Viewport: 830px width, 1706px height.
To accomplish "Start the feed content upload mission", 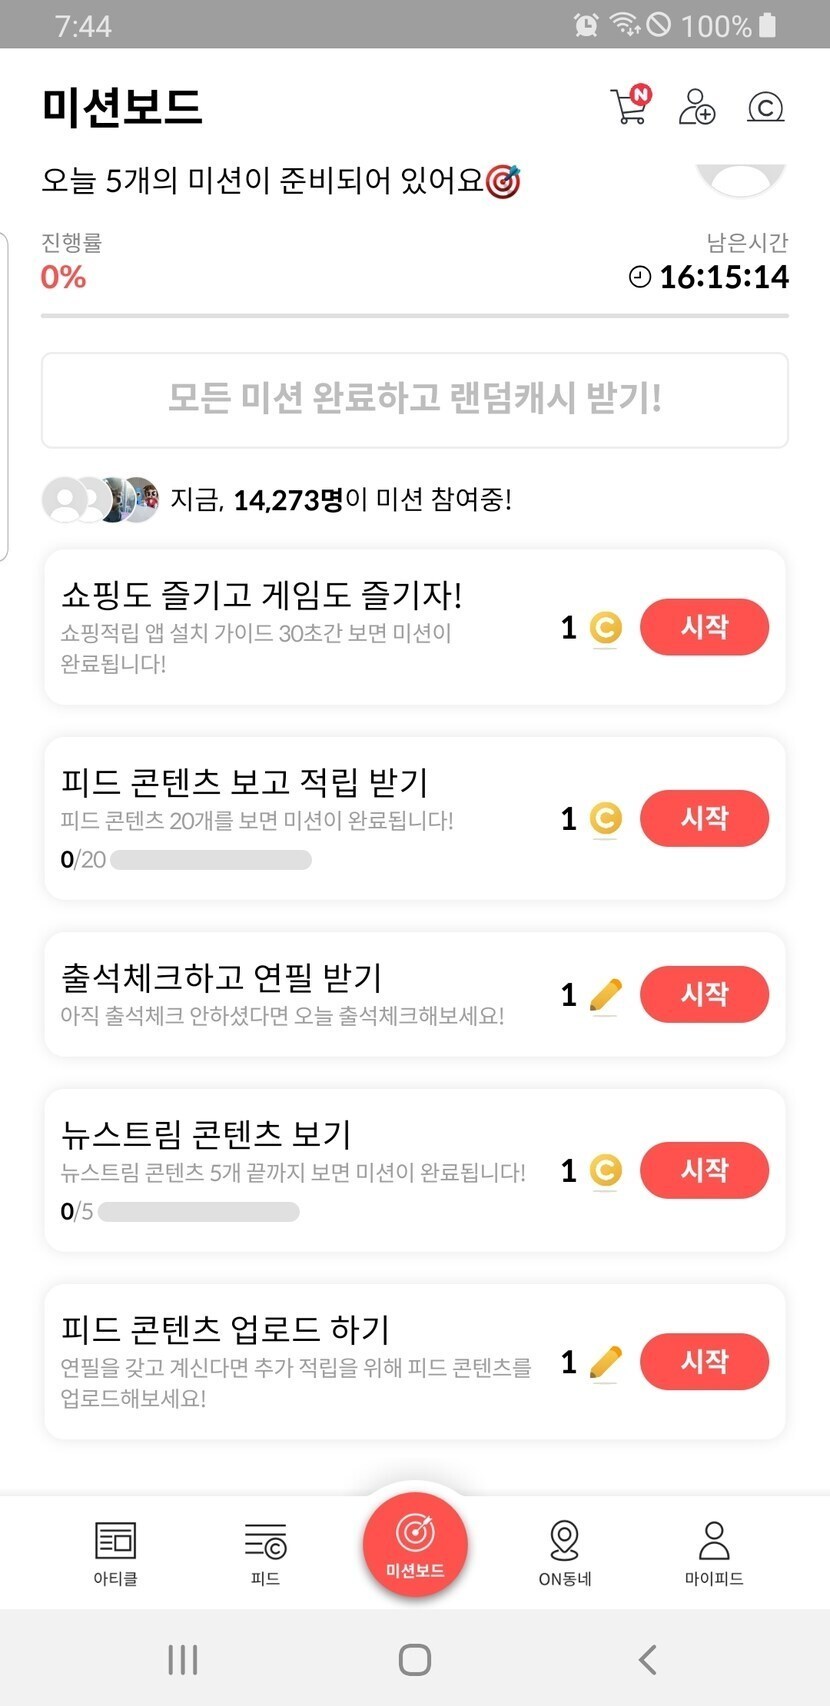I will (704, 1361).
